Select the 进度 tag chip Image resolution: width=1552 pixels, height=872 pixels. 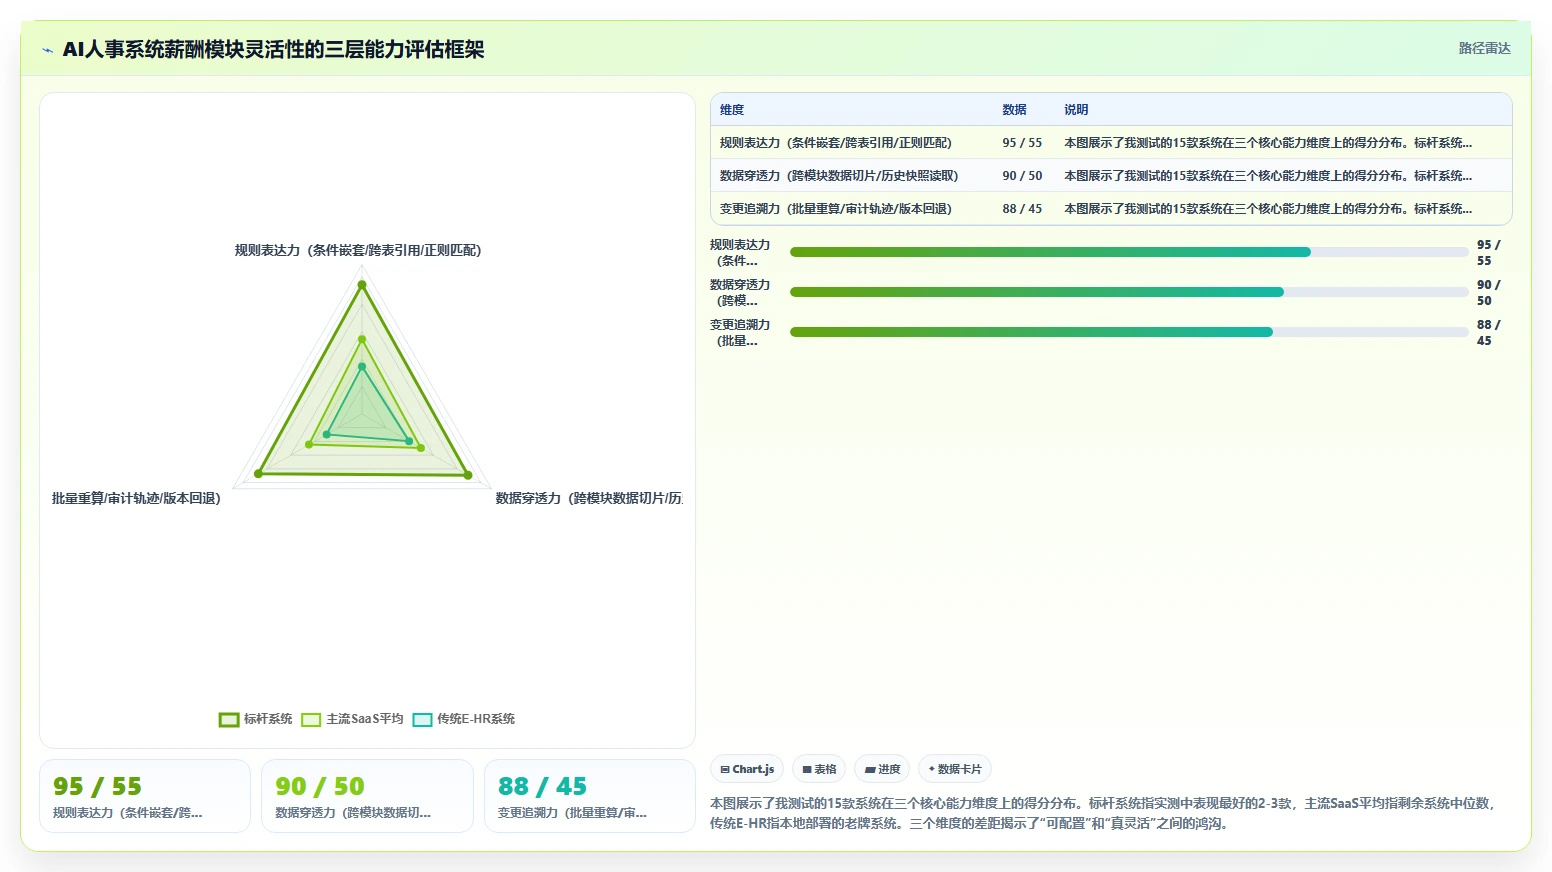[882, 769]
